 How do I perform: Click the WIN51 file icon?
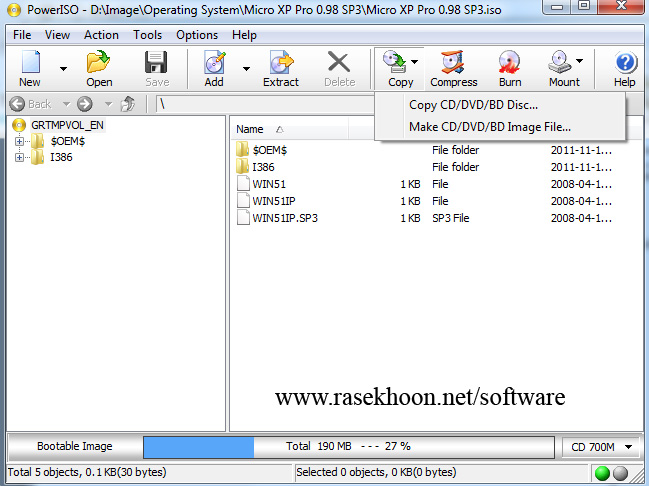point(243,183)
